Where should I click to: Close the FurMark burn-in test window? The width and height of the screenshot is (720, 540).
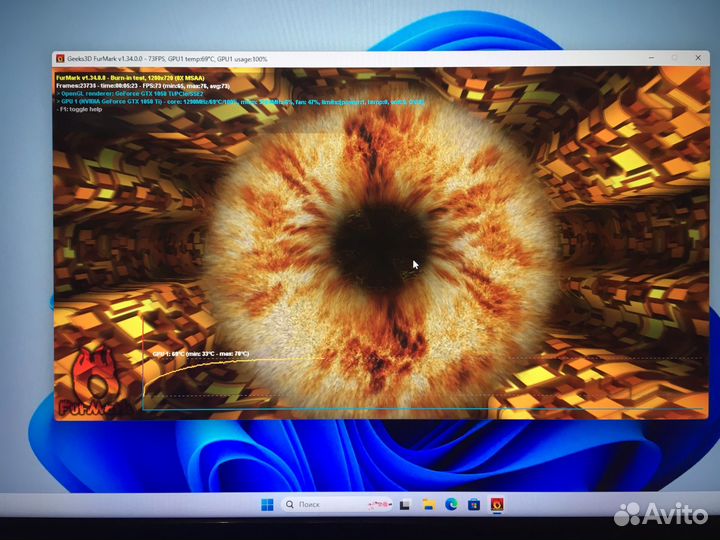pos(699,59)
